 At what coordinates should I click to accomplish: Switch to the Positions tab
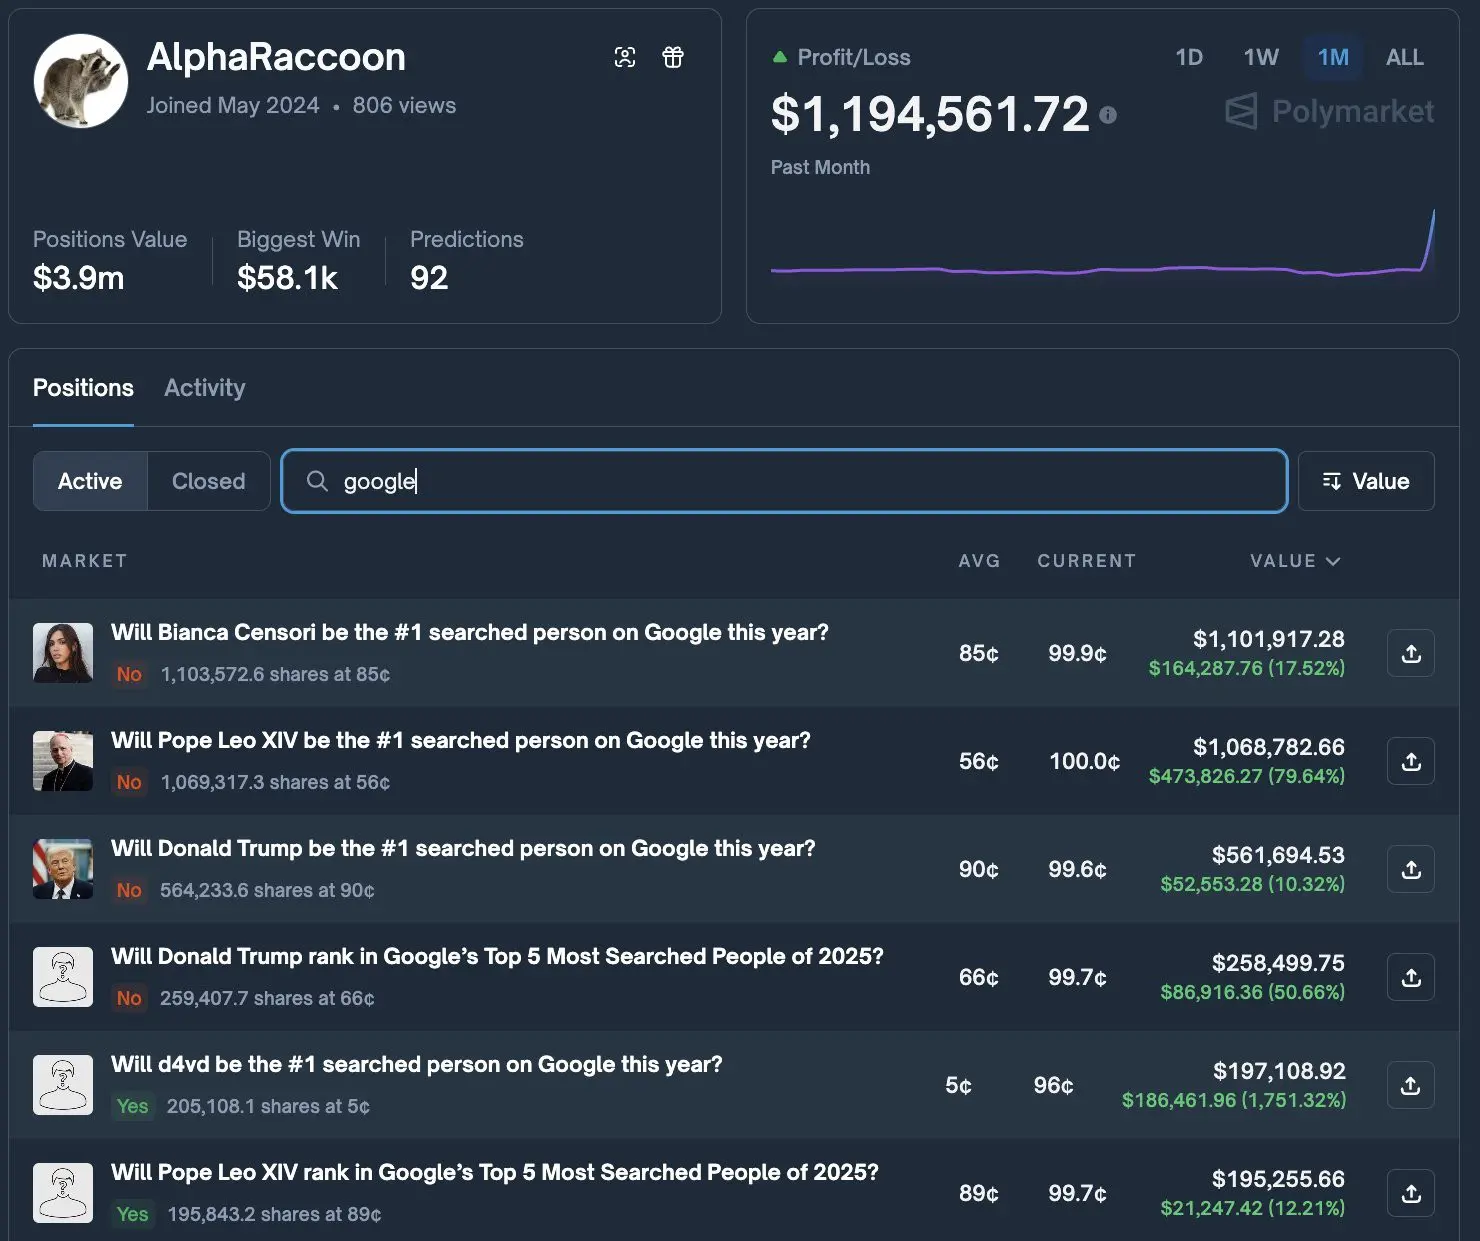(x=83, y=388)
